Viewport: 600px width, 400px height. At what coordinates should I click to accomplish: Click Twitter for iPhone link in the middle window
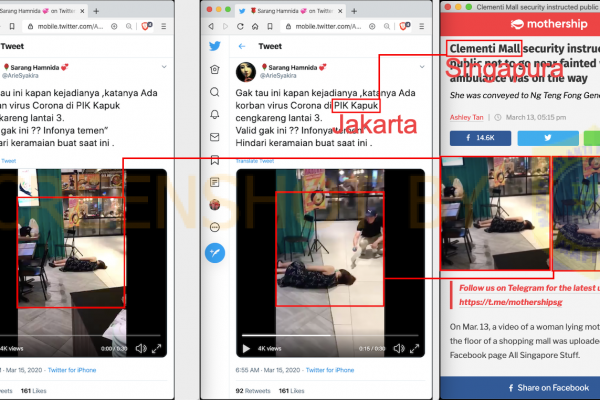pyautogui.click(x=330, y=370)
